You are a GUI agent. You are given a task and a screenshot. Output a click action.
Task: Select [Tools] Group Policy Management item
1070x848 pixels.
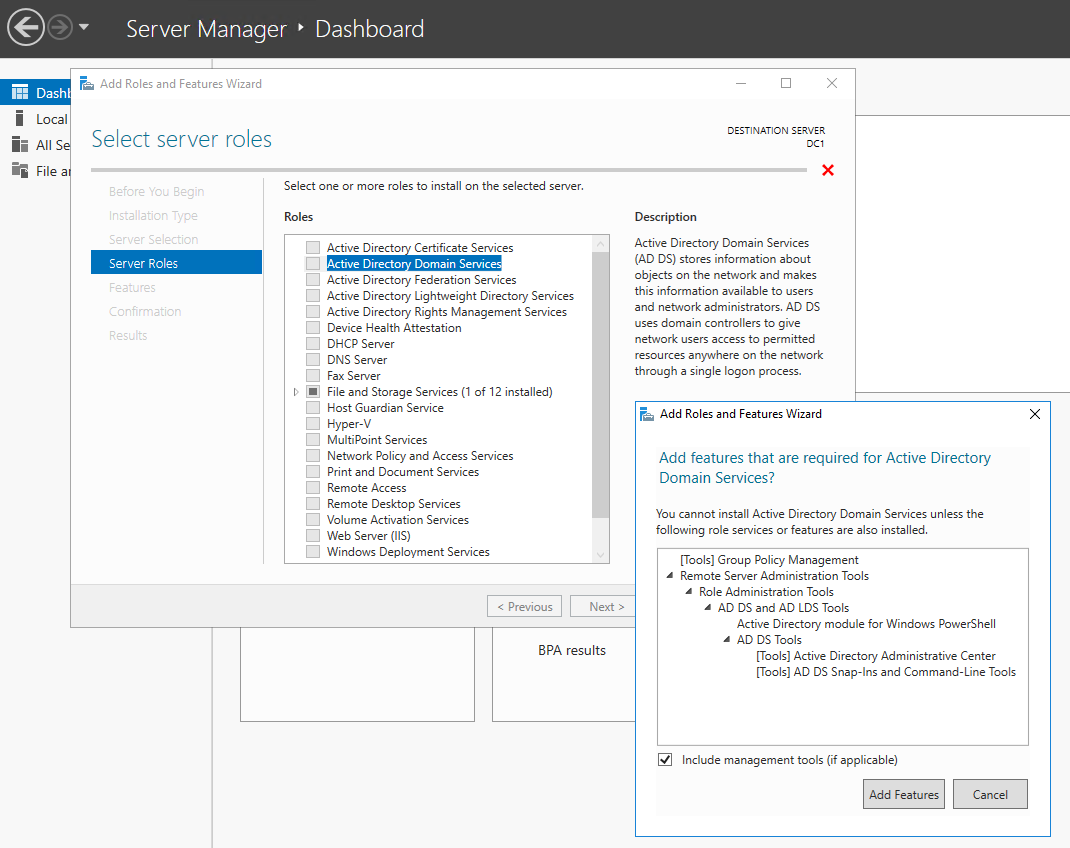tap(769, 559)
